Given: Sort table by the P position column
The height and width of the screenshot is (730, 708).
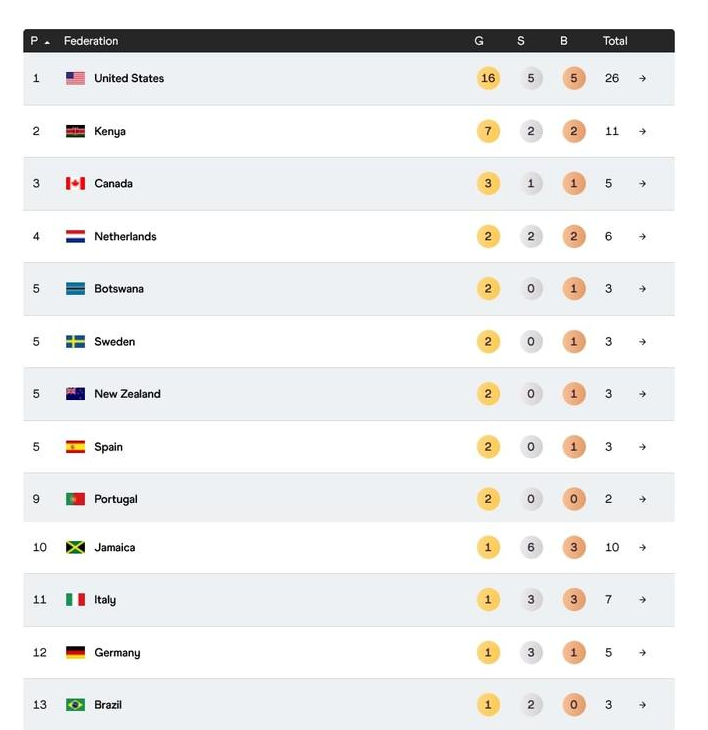Looking at the screenshot, I should click(x=39, y=41).
